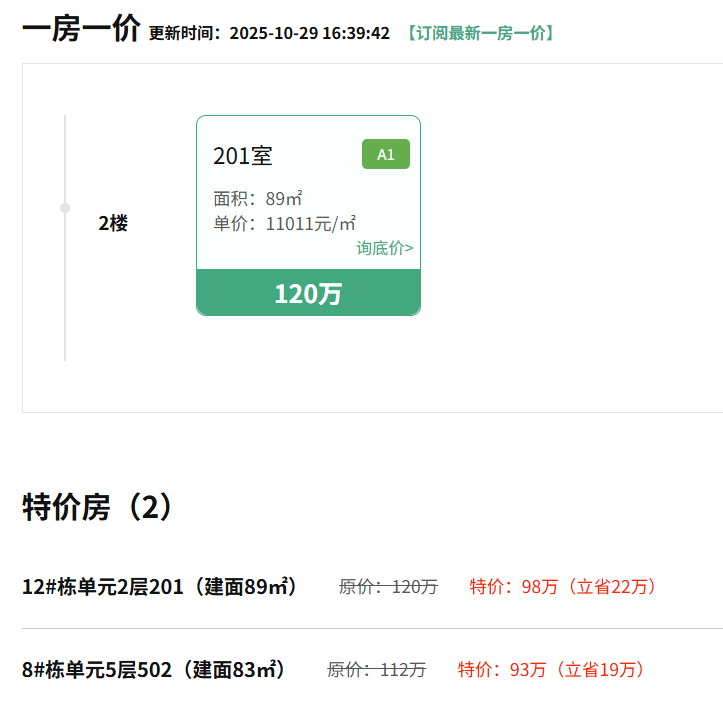Click the 询底价 link on the 201室 card
Screen dimensions: 723x701
[x=385, y=248]
